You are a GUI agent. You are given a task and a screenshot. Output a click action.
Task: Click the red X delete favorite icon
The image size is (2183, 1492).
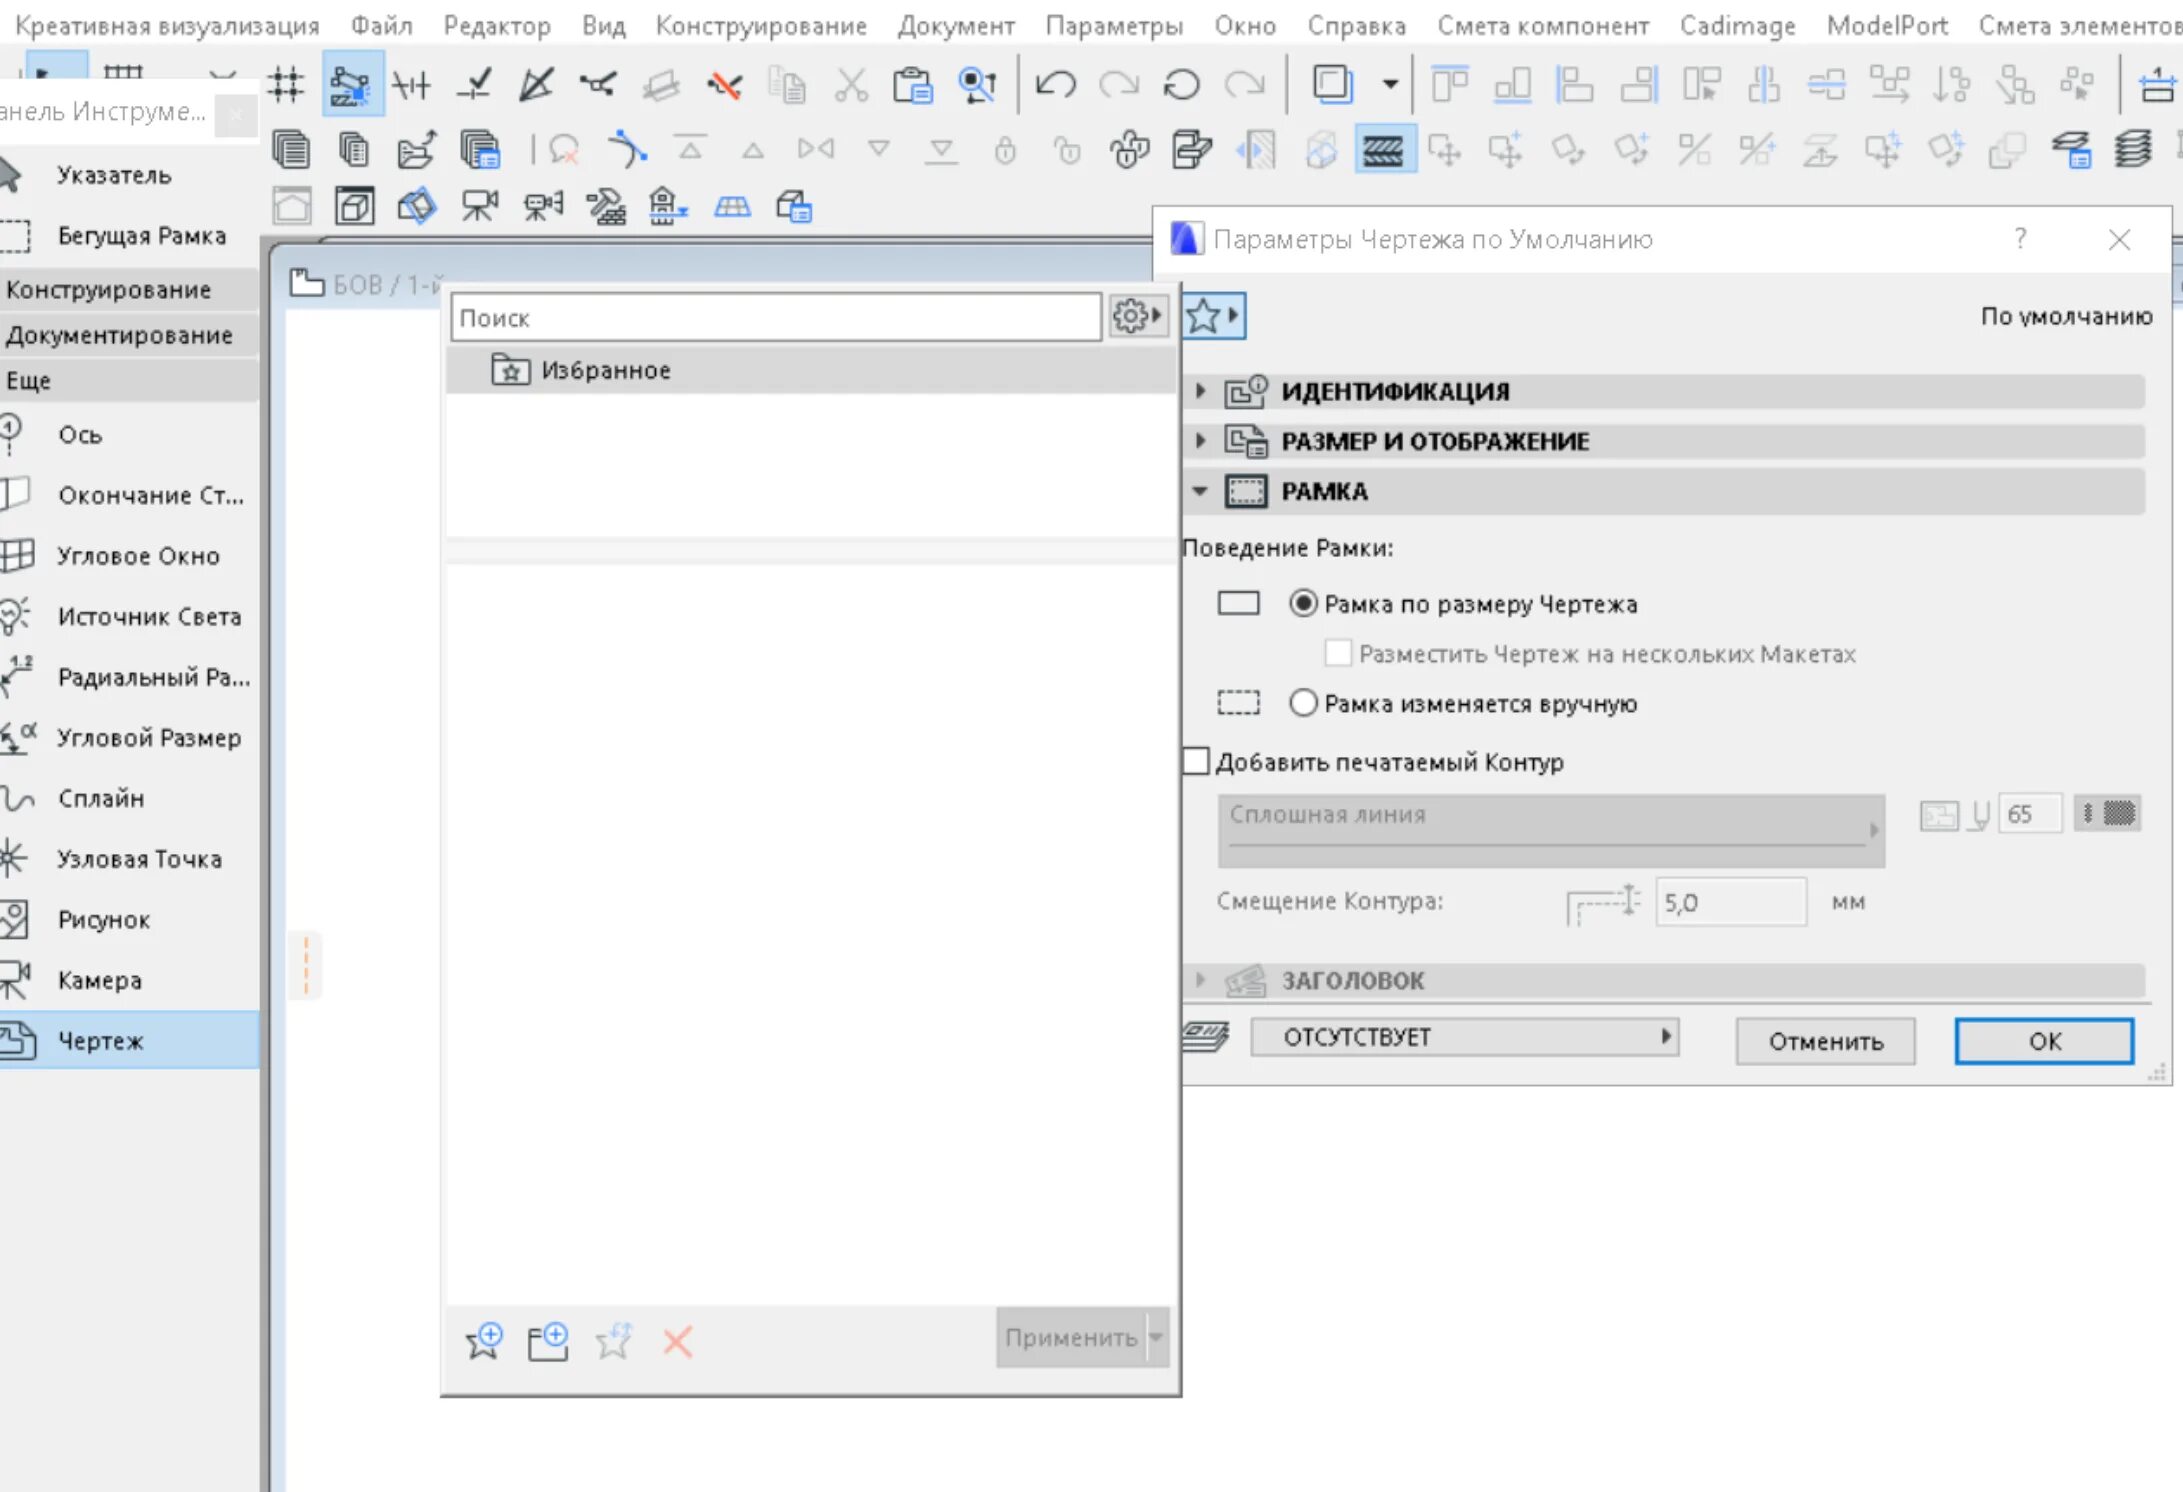[x=677, y=1341]
